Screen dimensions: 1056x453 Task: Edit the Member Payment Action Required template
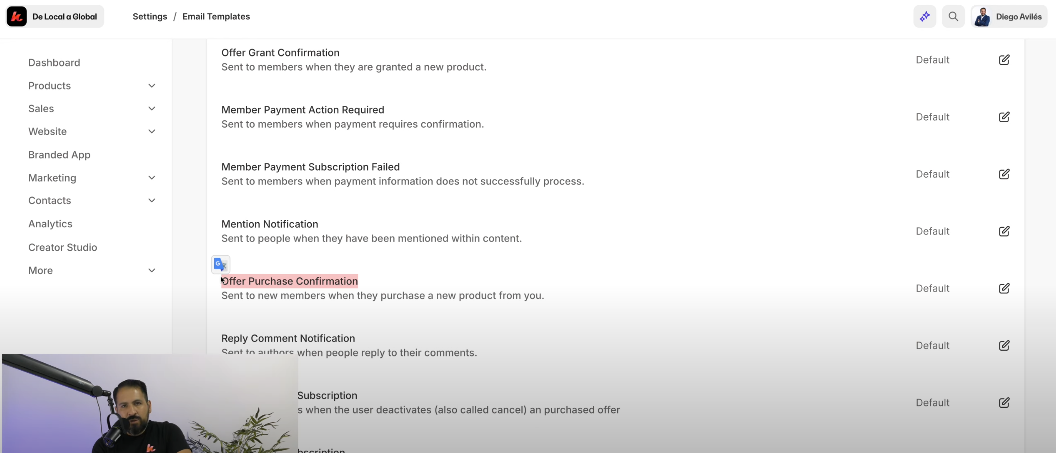[1004, 117]
